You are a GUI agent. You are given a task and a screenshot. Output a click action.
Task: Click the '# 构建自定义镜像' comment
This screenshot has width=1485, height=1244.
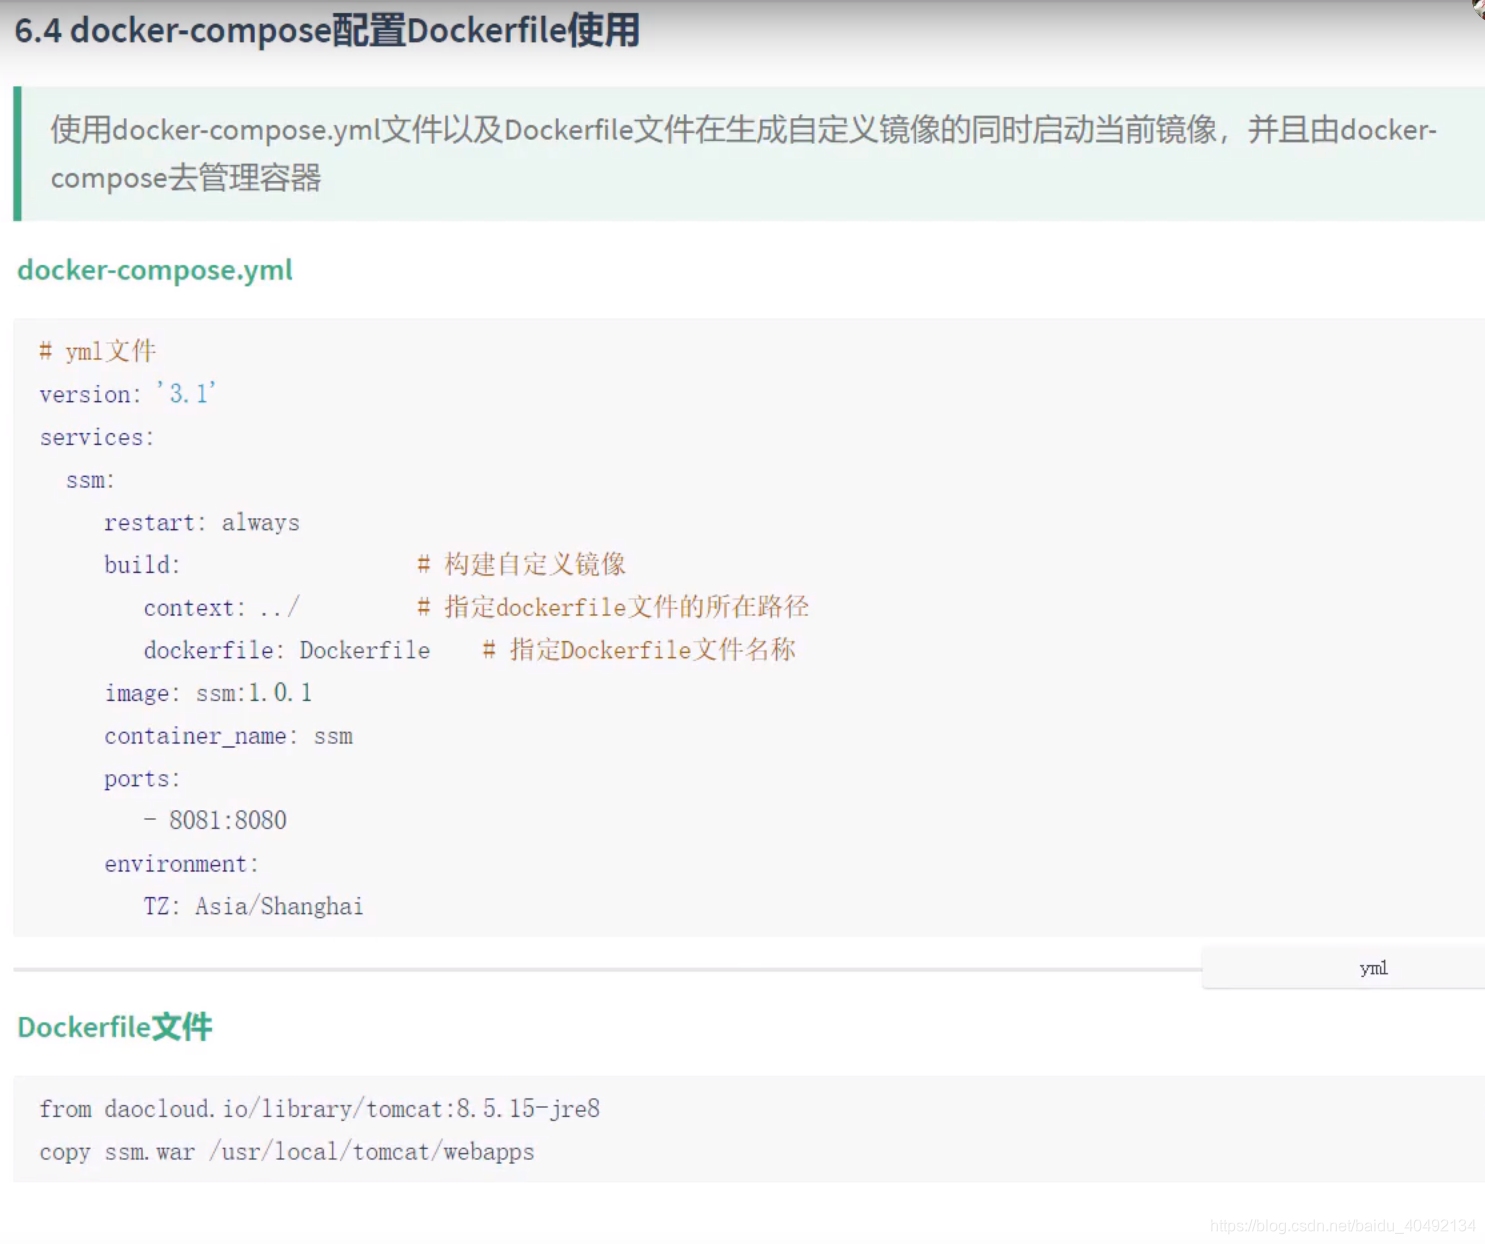521,565
